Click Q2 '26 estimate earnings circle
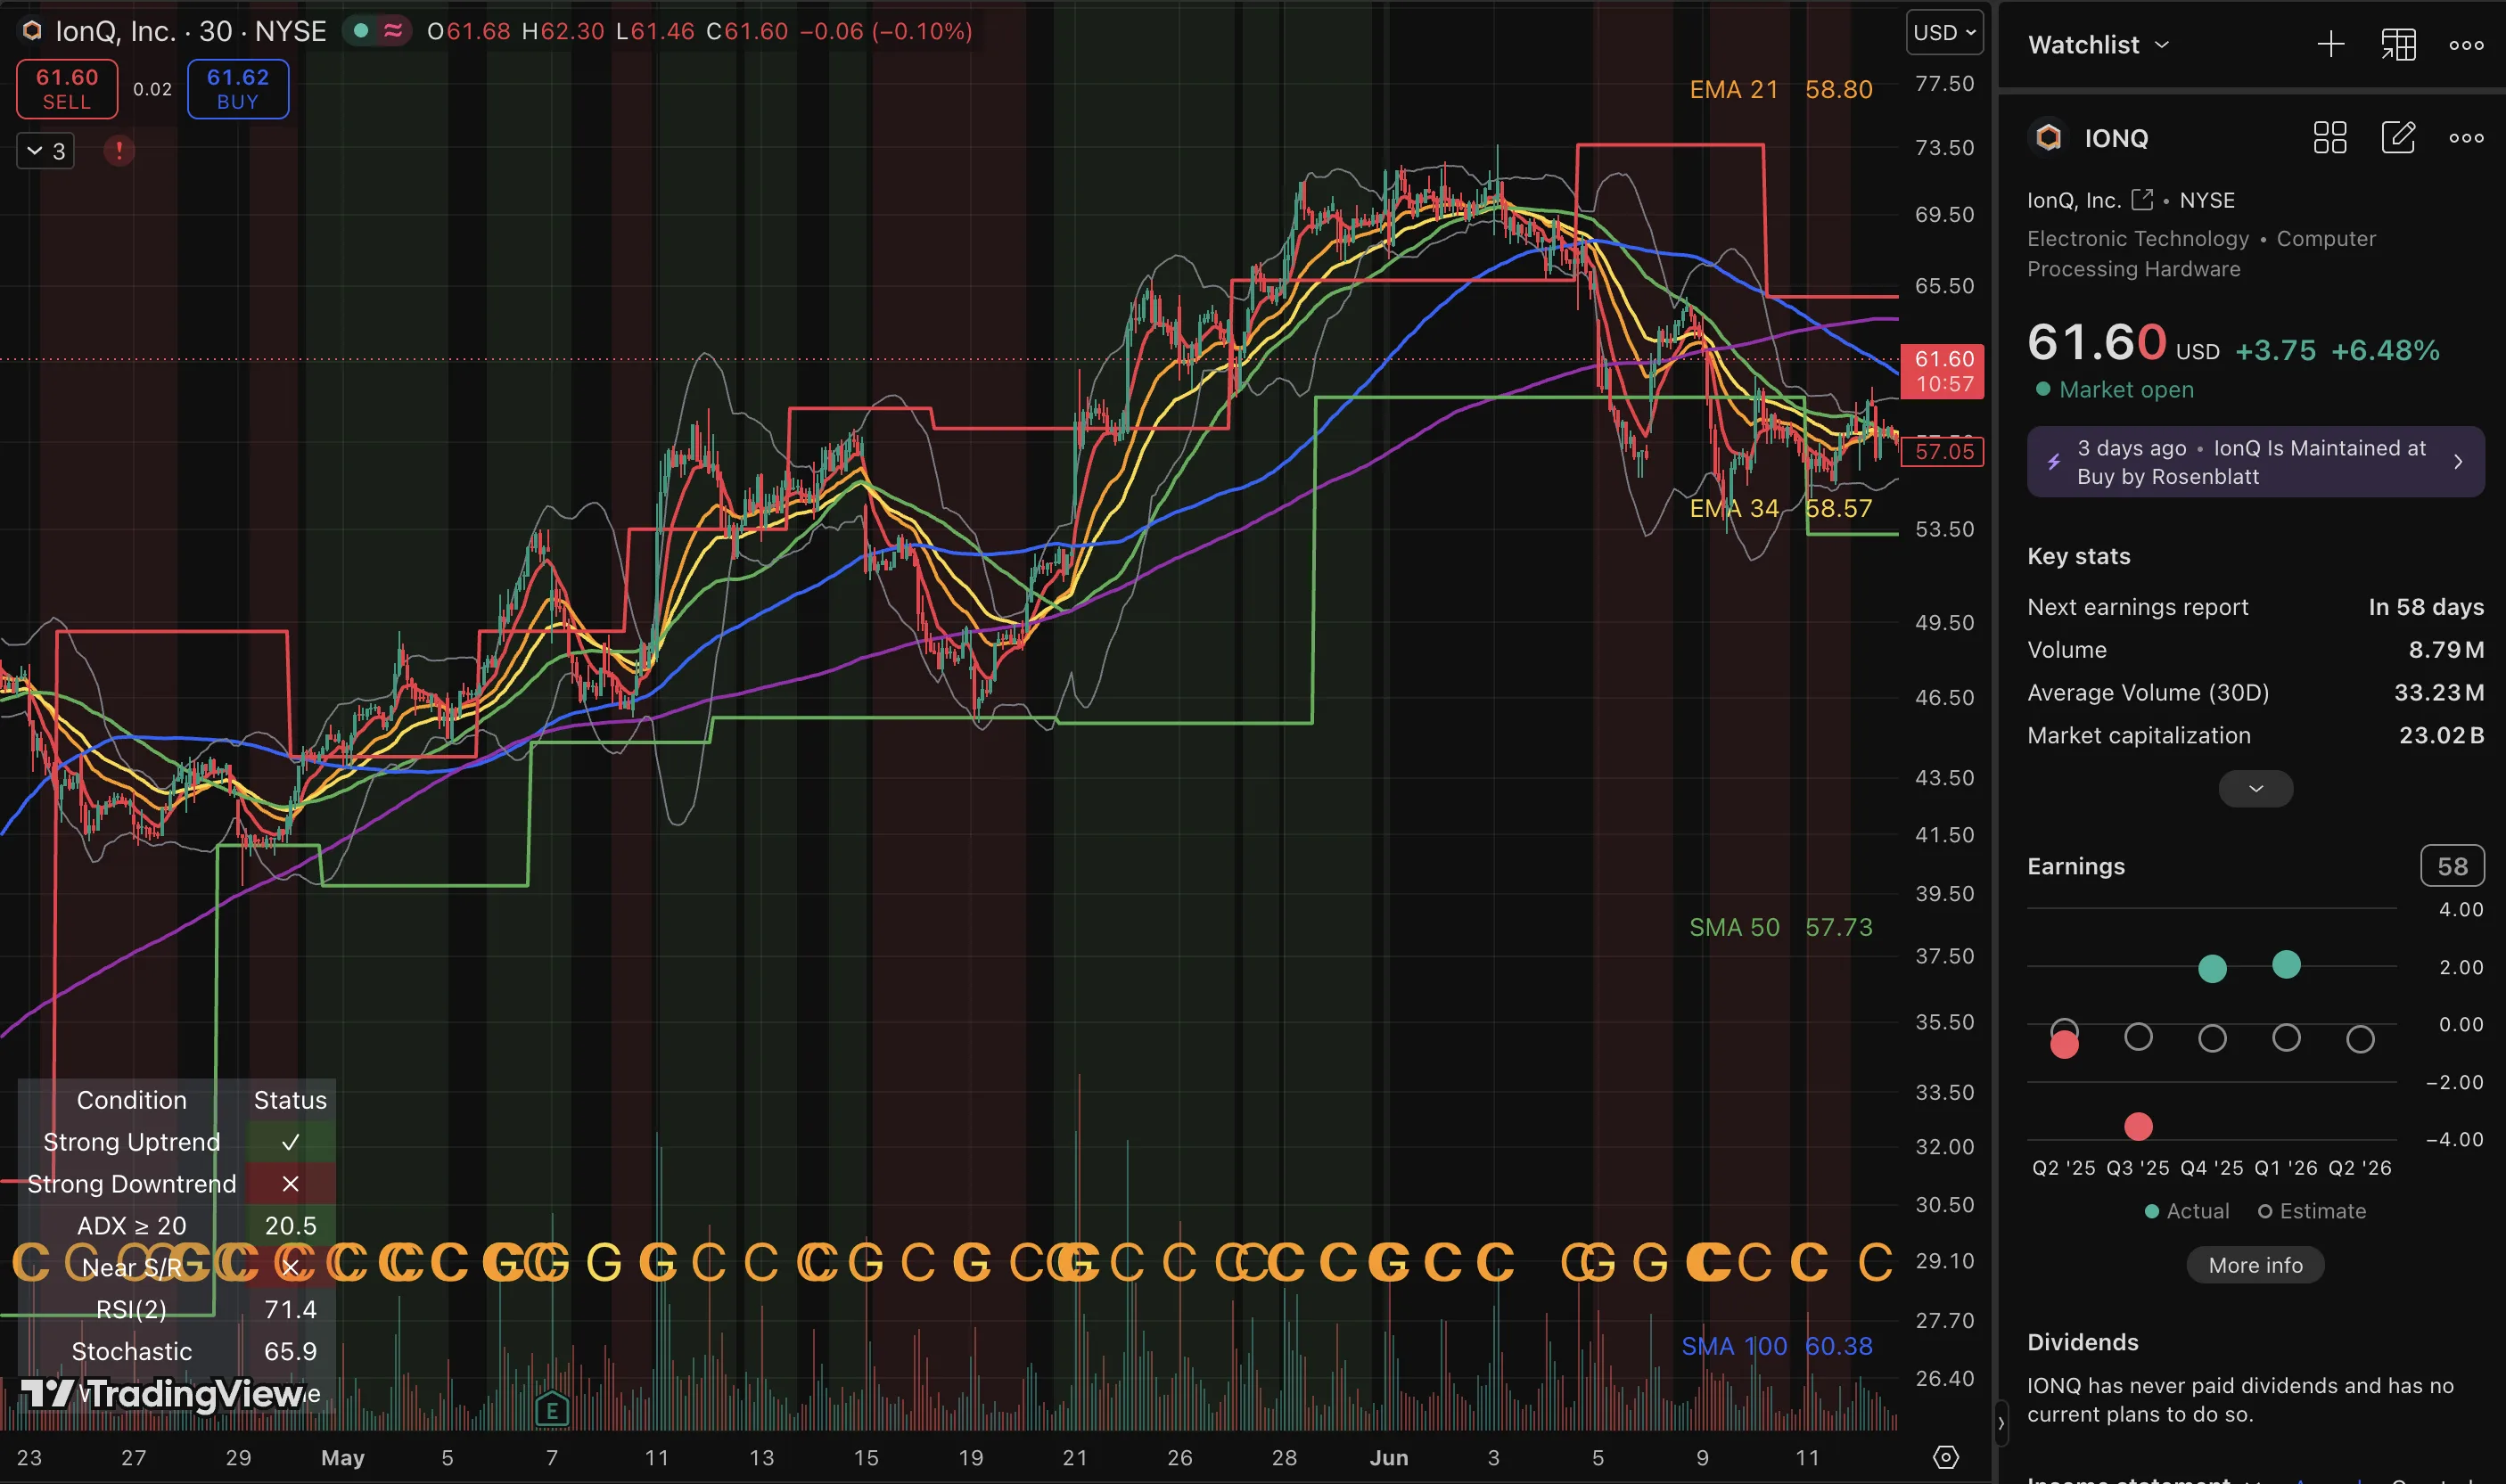Image resolution: width=2506 pixels, height=1484 pixels. point(2360,1039)
